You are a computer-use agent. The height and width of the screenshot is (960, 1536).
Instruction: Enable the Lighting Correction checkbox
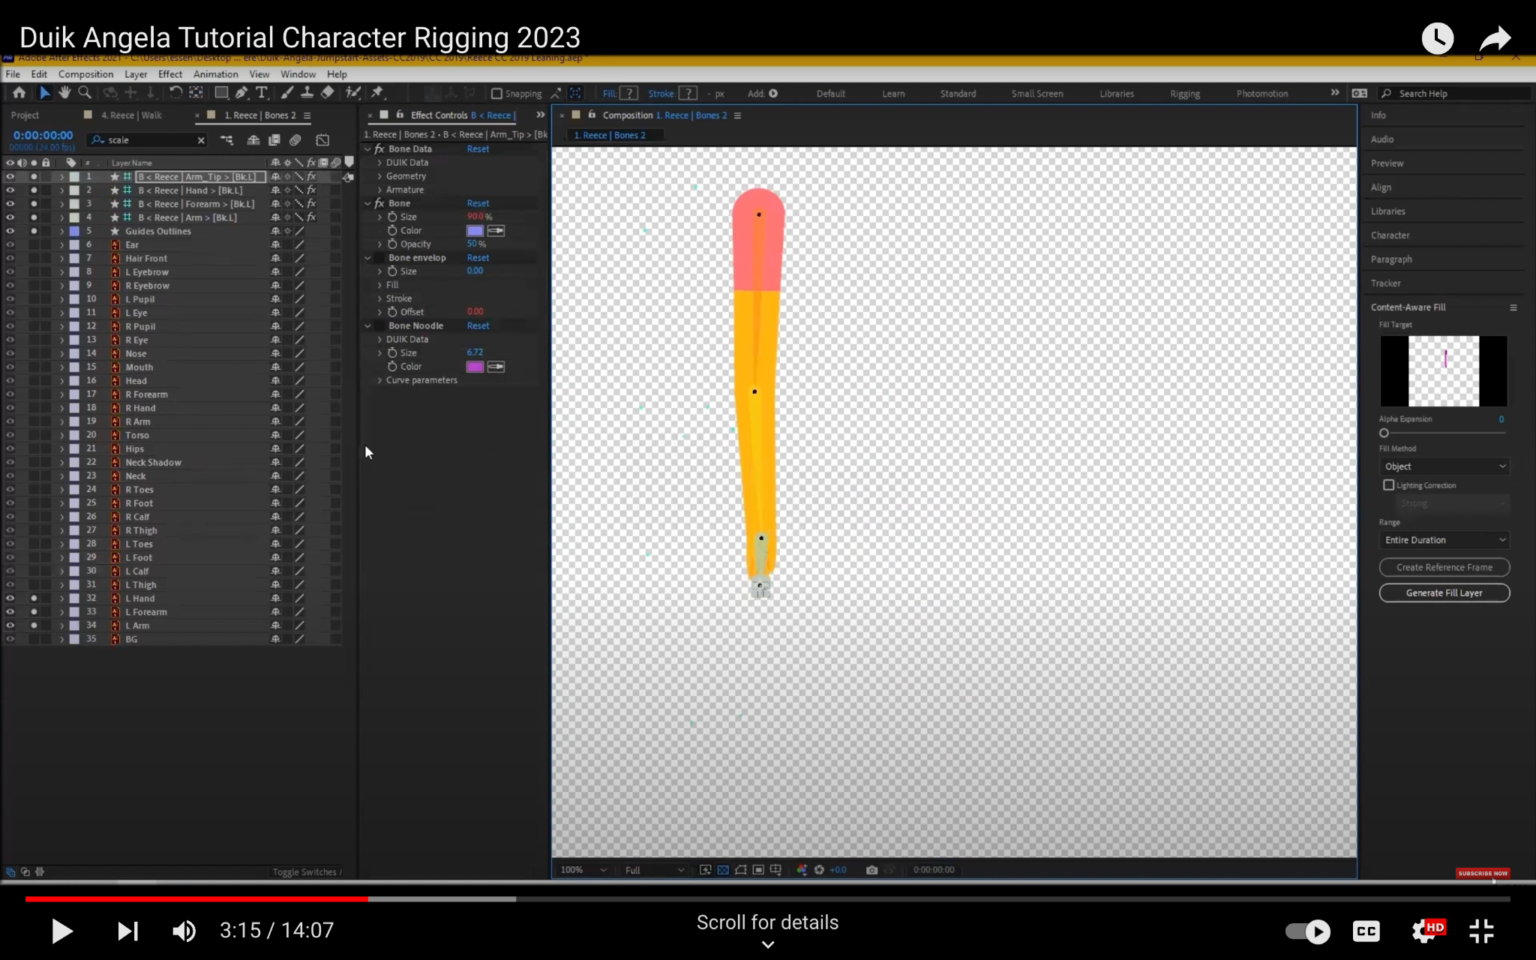(1389, 485)
